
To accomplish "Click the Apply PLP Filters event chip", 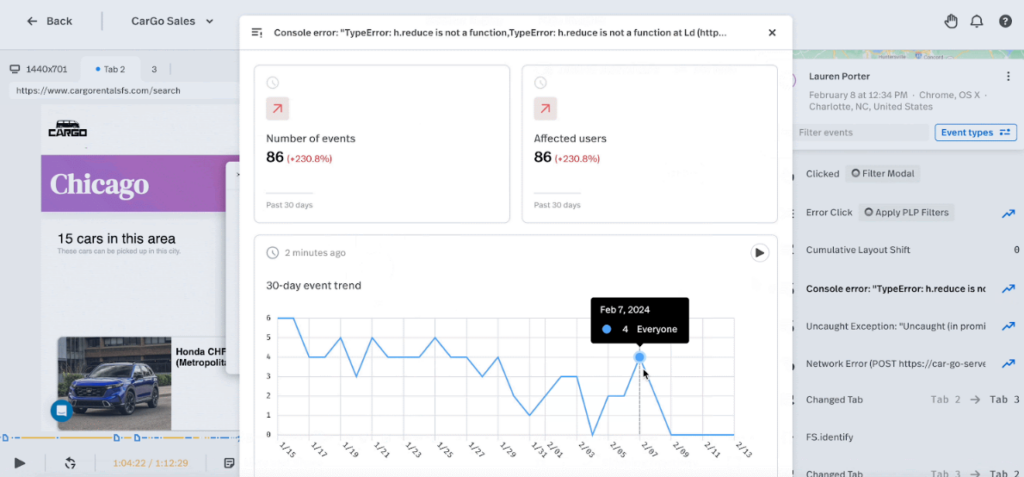I will pyautogui.click(x=906, y=212).
